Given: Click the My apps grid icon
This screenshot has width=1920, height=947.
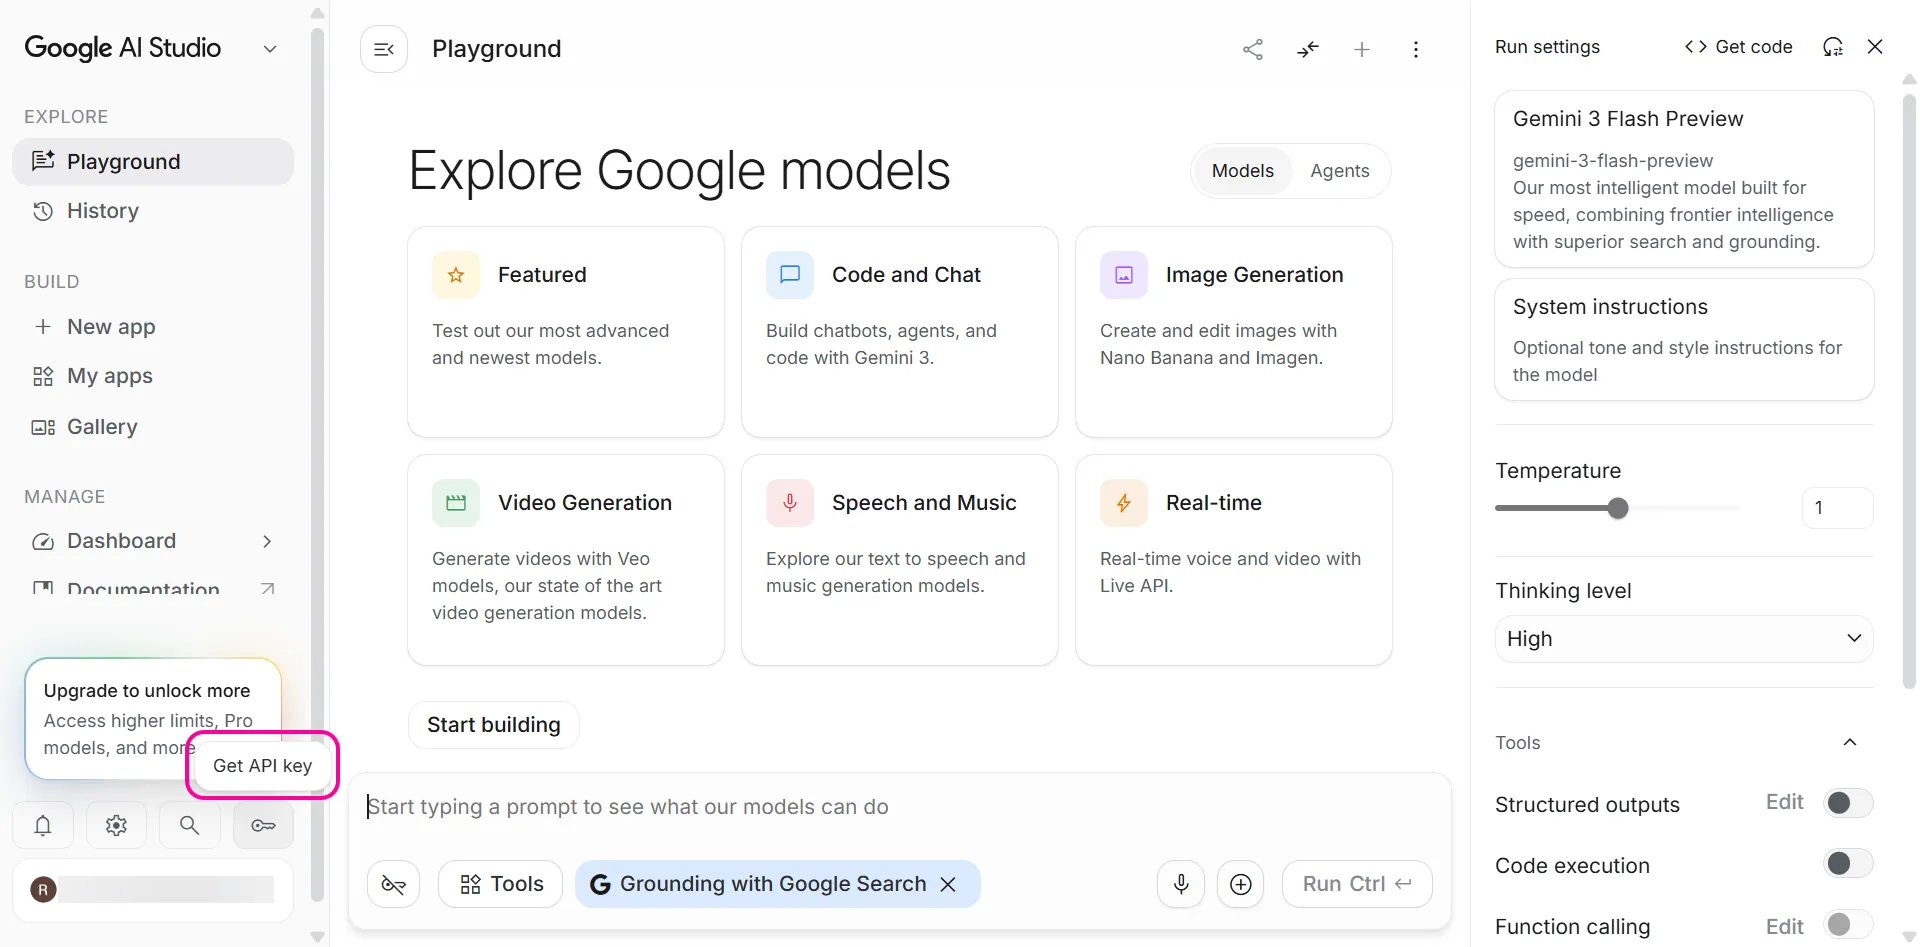Looking at the screenshot, I should pyautogui.click(x=43, y=376).
